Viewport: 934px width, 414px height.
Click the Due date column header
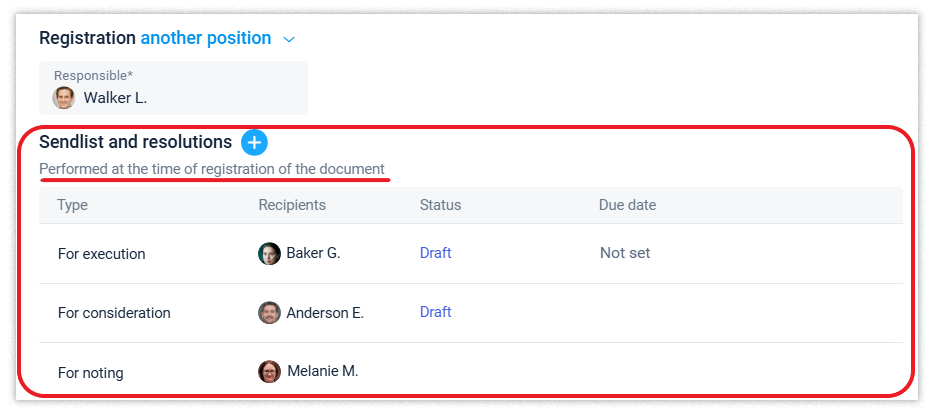pyautogui.click(x=627, y=205)
